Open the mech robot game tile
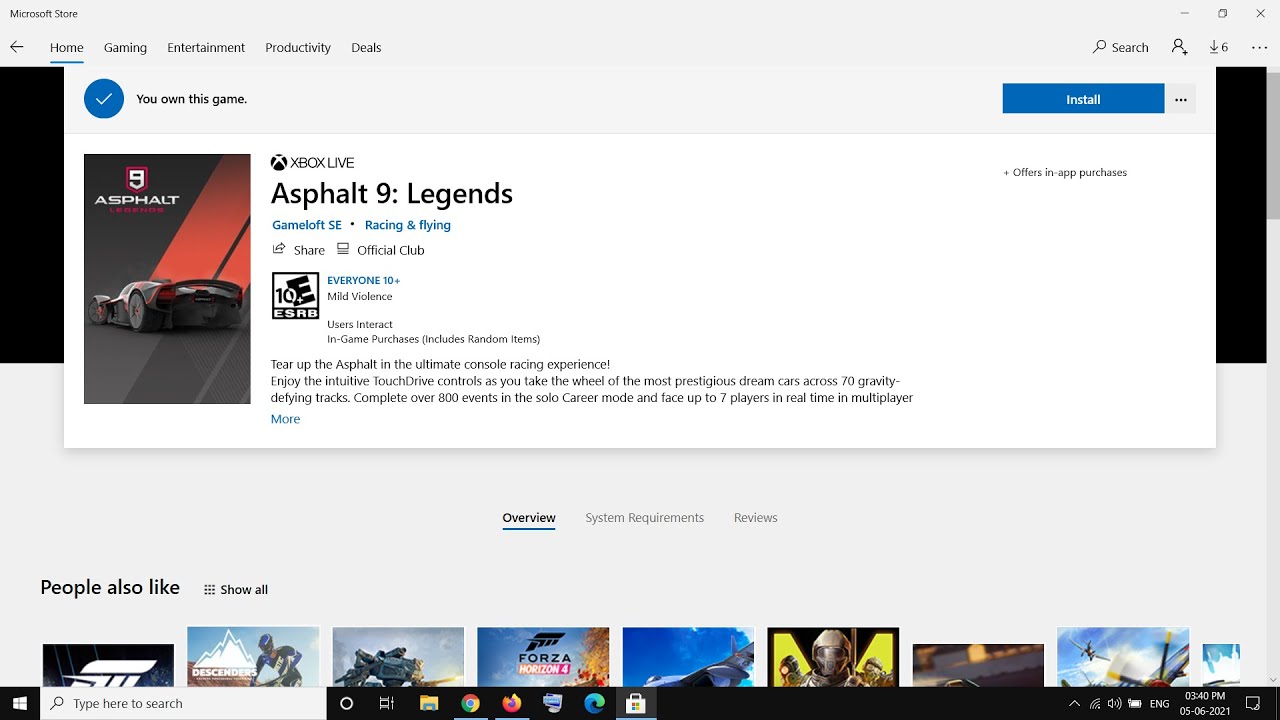1280x720 pixels. (398, 657)
